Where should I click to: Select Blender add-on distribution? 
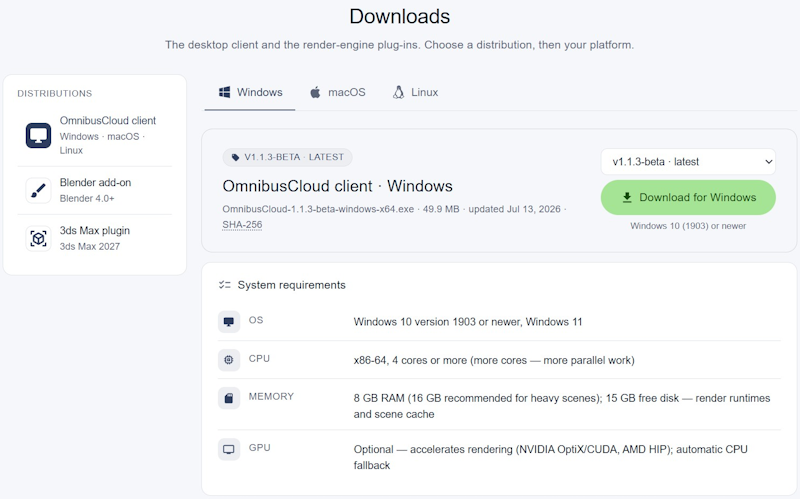tap(95, 190)
